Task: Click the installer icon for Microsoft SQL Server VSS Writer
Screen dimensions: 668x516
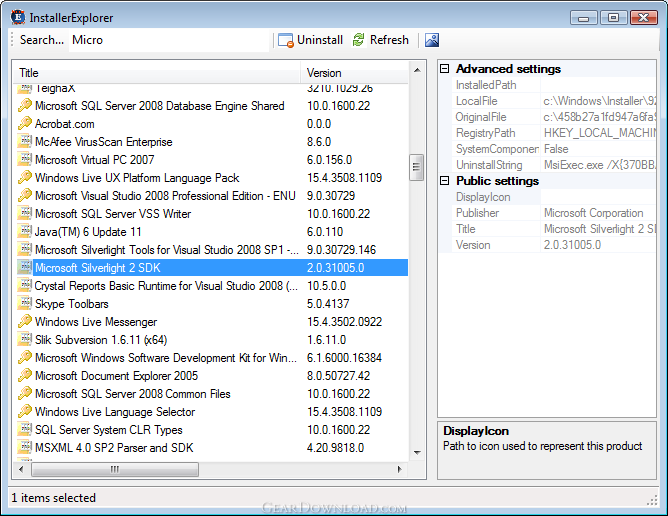Action: coord(25,213)
